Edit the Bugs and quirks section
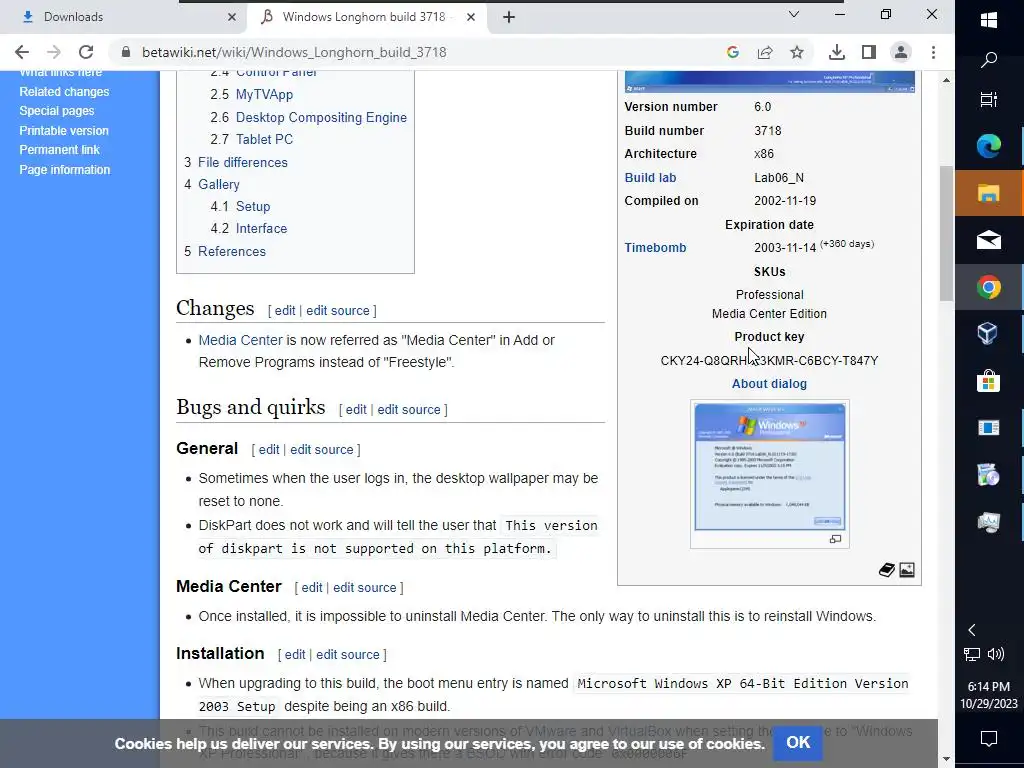 coord(356,410)
